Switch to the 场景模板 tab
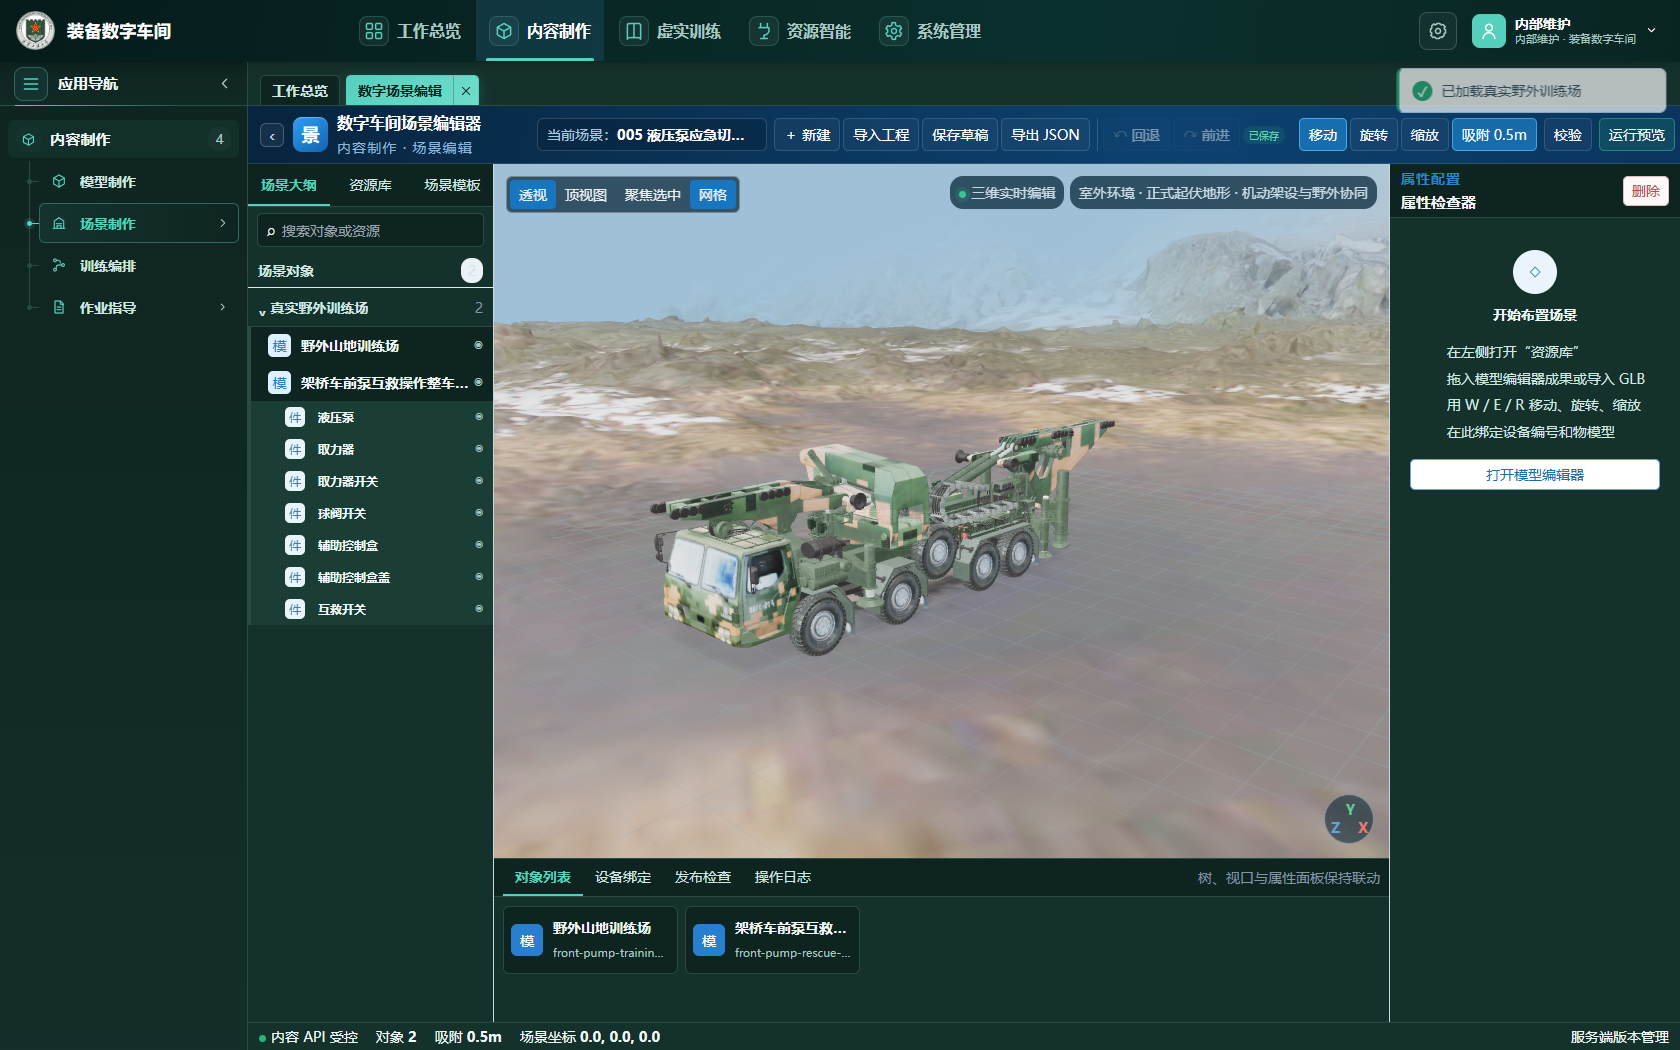1680x1050 pixels. 452,185
